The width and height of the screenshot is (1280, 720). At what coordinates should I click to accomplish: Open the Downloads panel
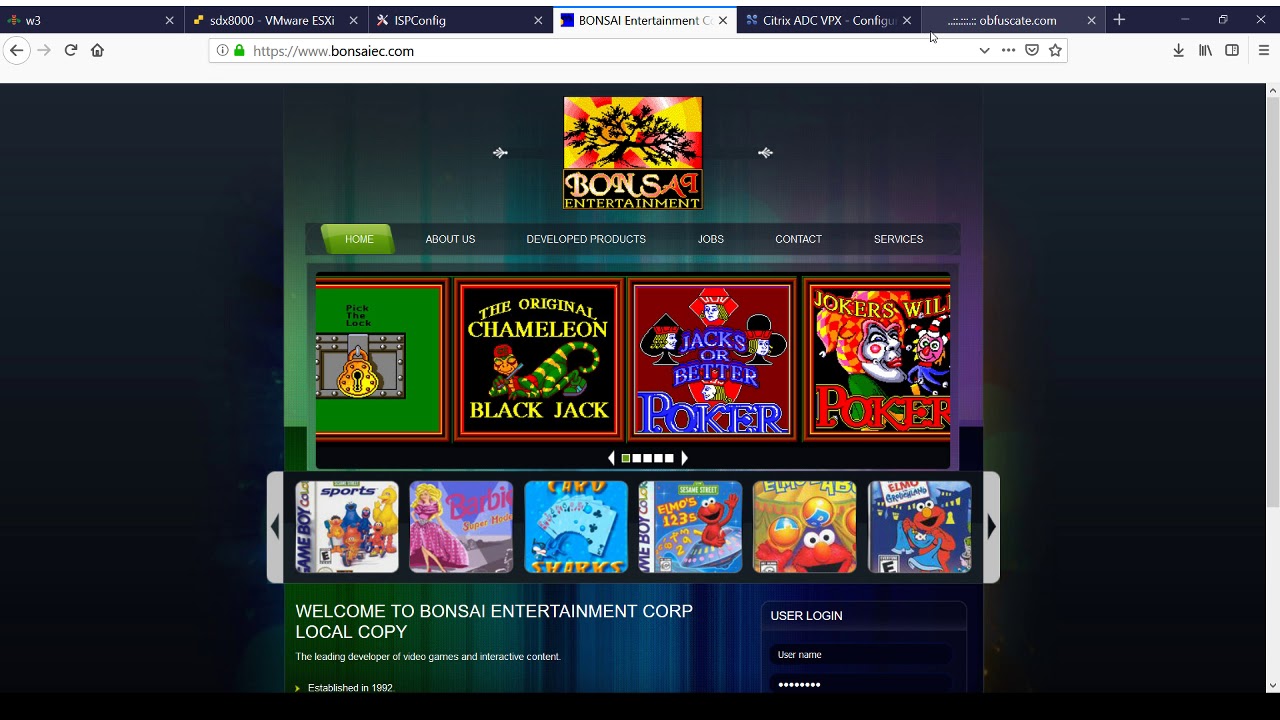(x=1178, y=50)
